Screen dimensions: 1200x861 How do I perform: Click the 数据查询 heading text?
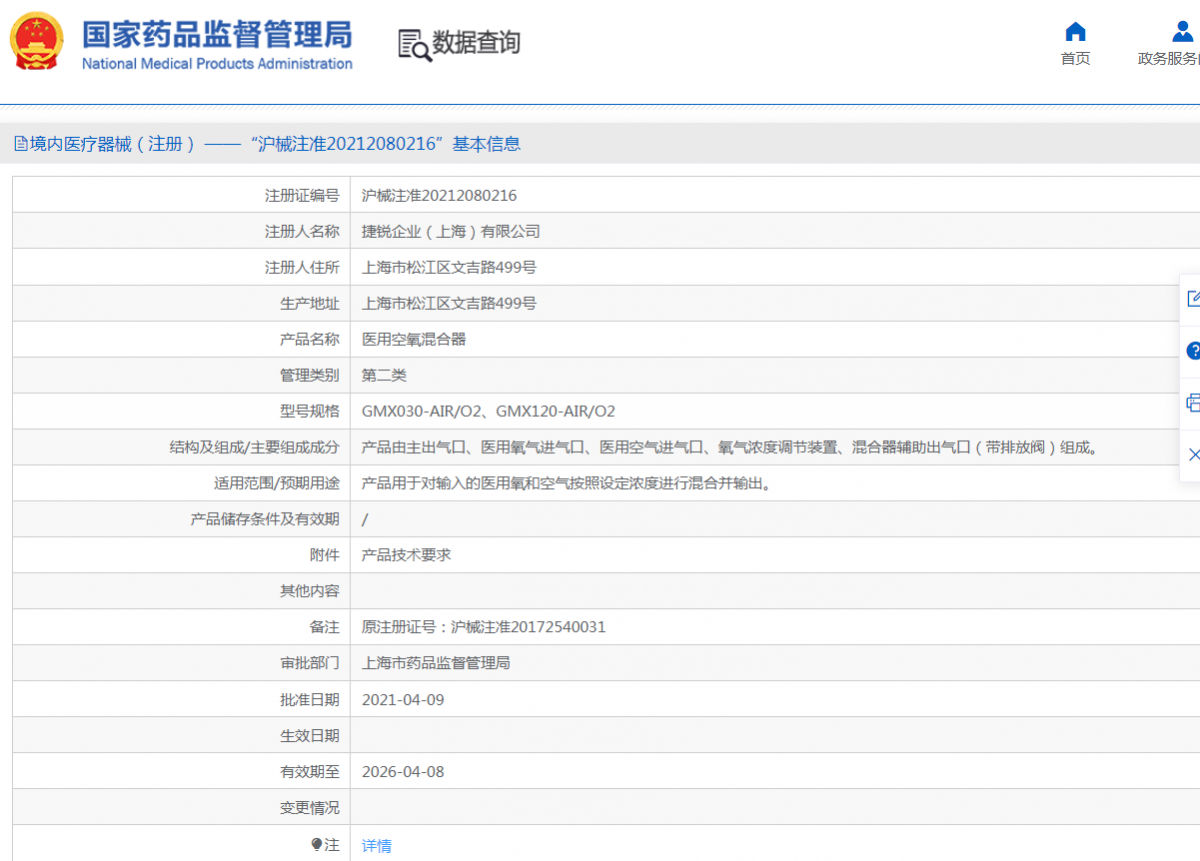point(476,43)
